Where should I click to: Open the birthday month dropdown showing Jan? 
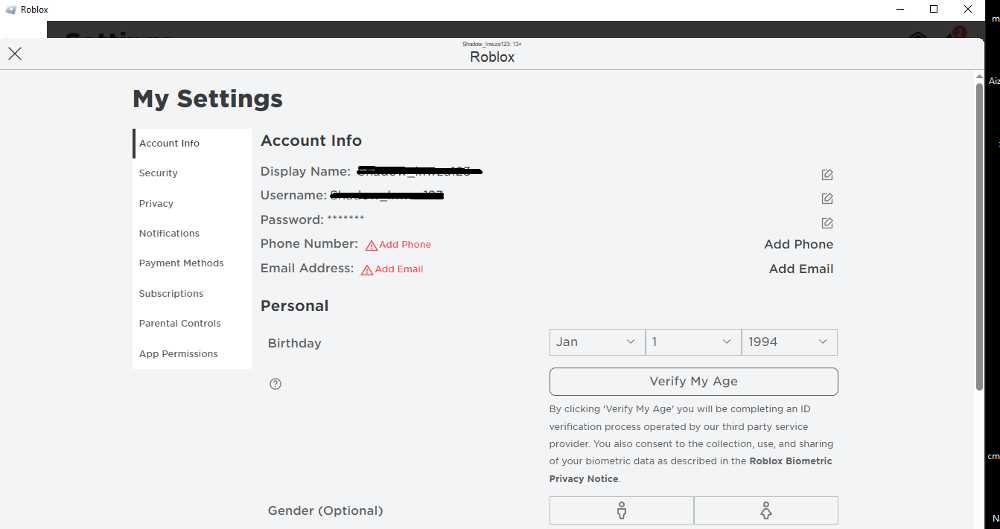click(x=597, y=342)
